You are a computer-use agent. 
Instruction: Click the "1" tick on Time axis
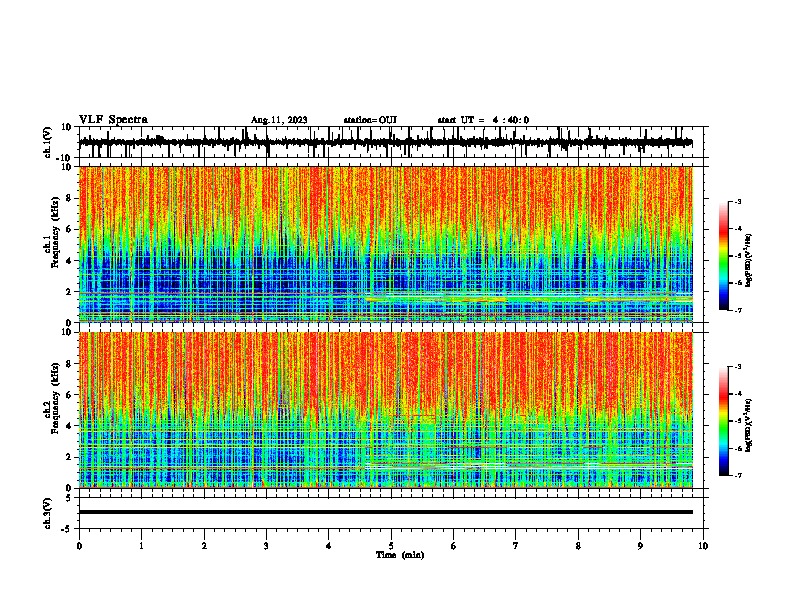tap(141, 546)
